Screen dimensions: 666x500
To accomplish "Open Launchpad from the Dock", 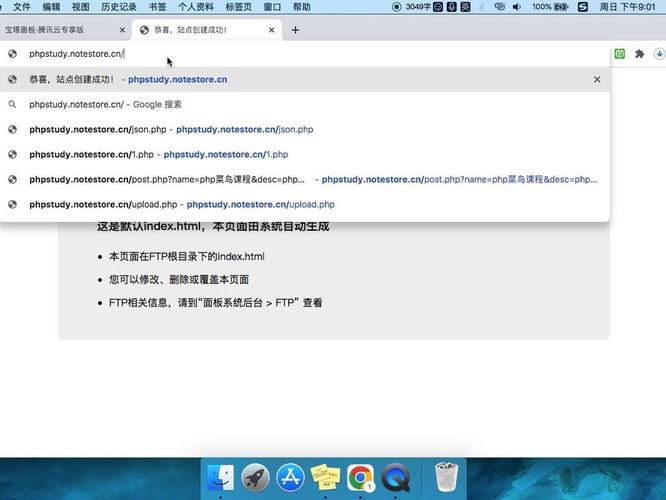I will tap(255, 477).
